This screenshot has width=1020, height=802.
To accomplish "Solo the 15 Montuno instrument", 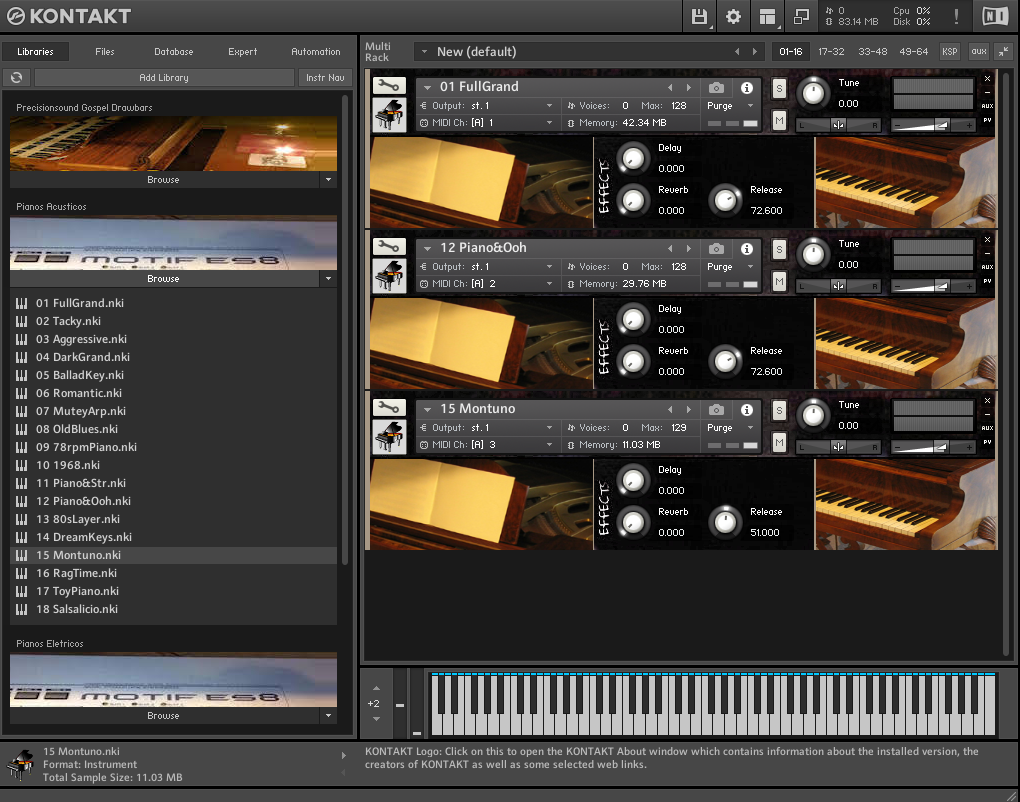I will coord(779,410).
